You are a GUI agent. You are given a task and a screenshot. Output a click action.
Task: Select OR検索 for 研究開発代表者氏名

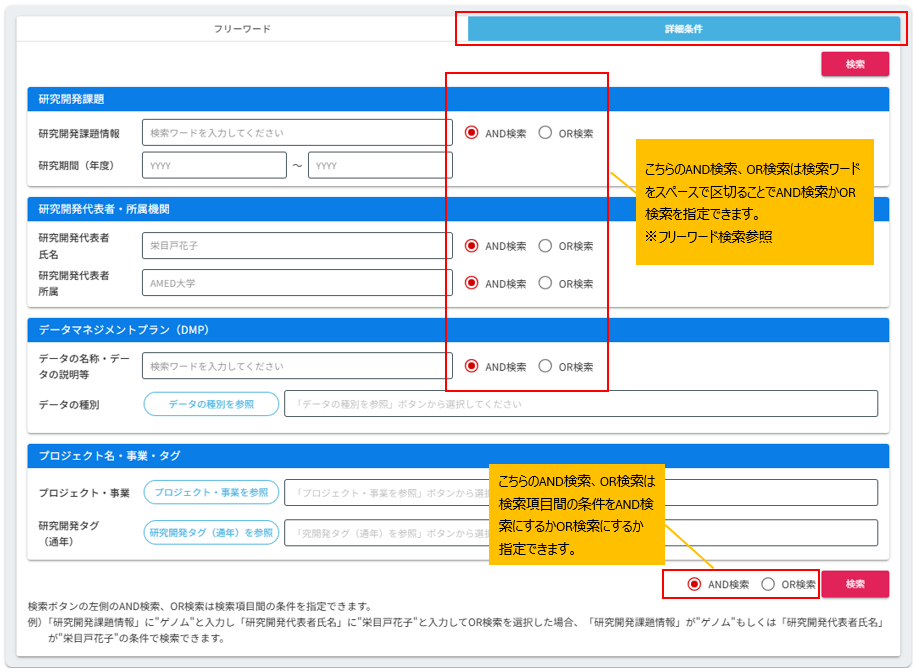click(x=546, y=245)
